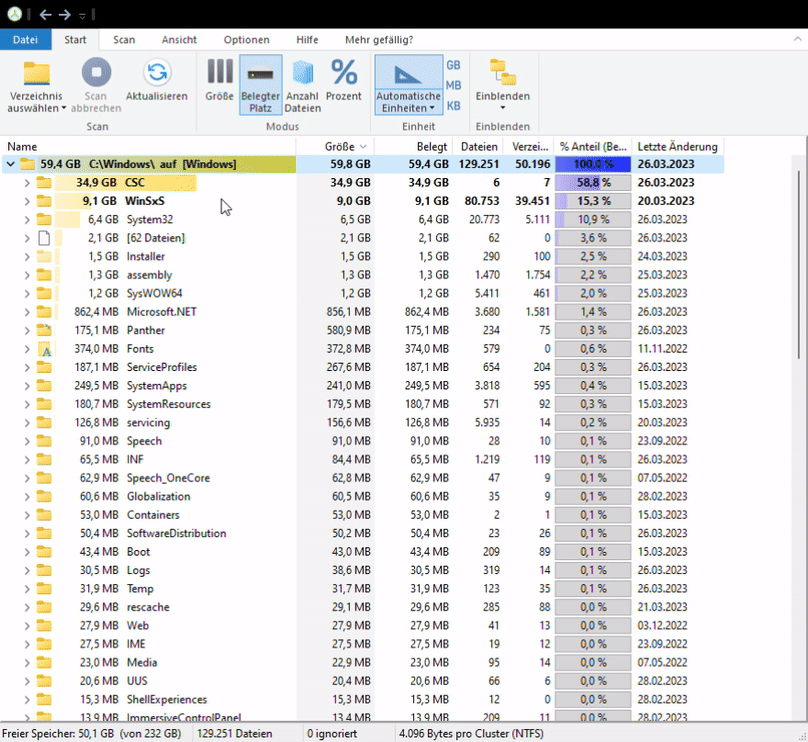
Task: Click the CSC folder icon
Action: (x=44, y=182)
